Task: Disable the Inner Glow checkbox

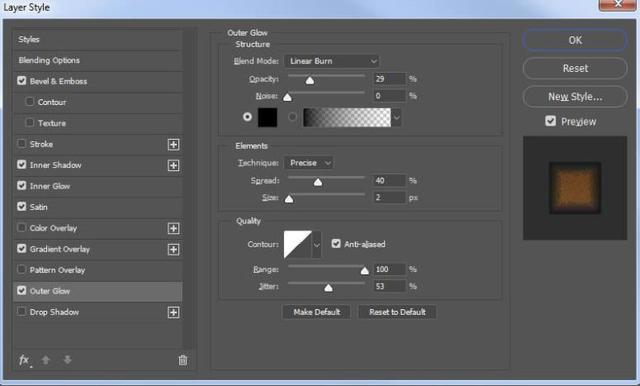Action: pyautogui.click(x=22, y=186)
